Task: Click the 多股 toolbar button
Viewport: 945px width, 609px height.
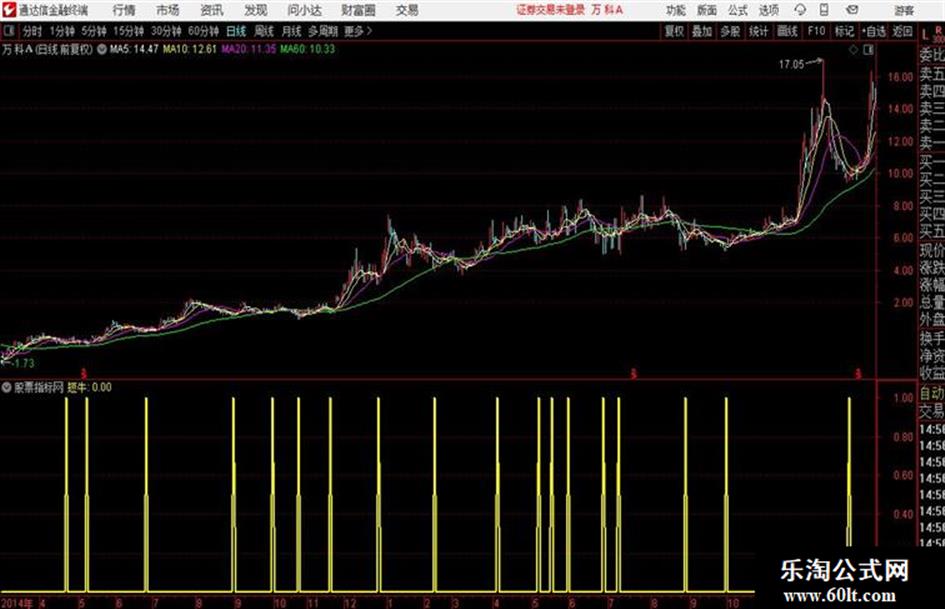Action: point(730,31)
